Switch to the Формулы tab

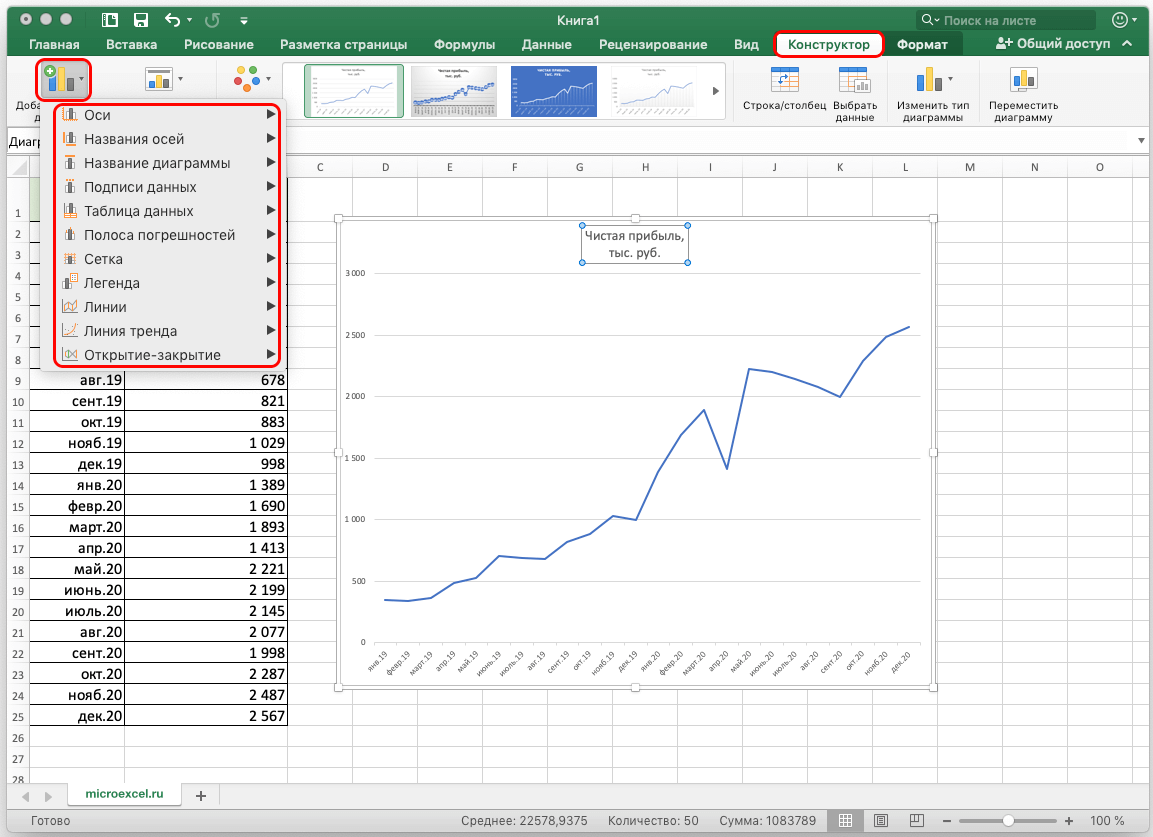point(464,45)
